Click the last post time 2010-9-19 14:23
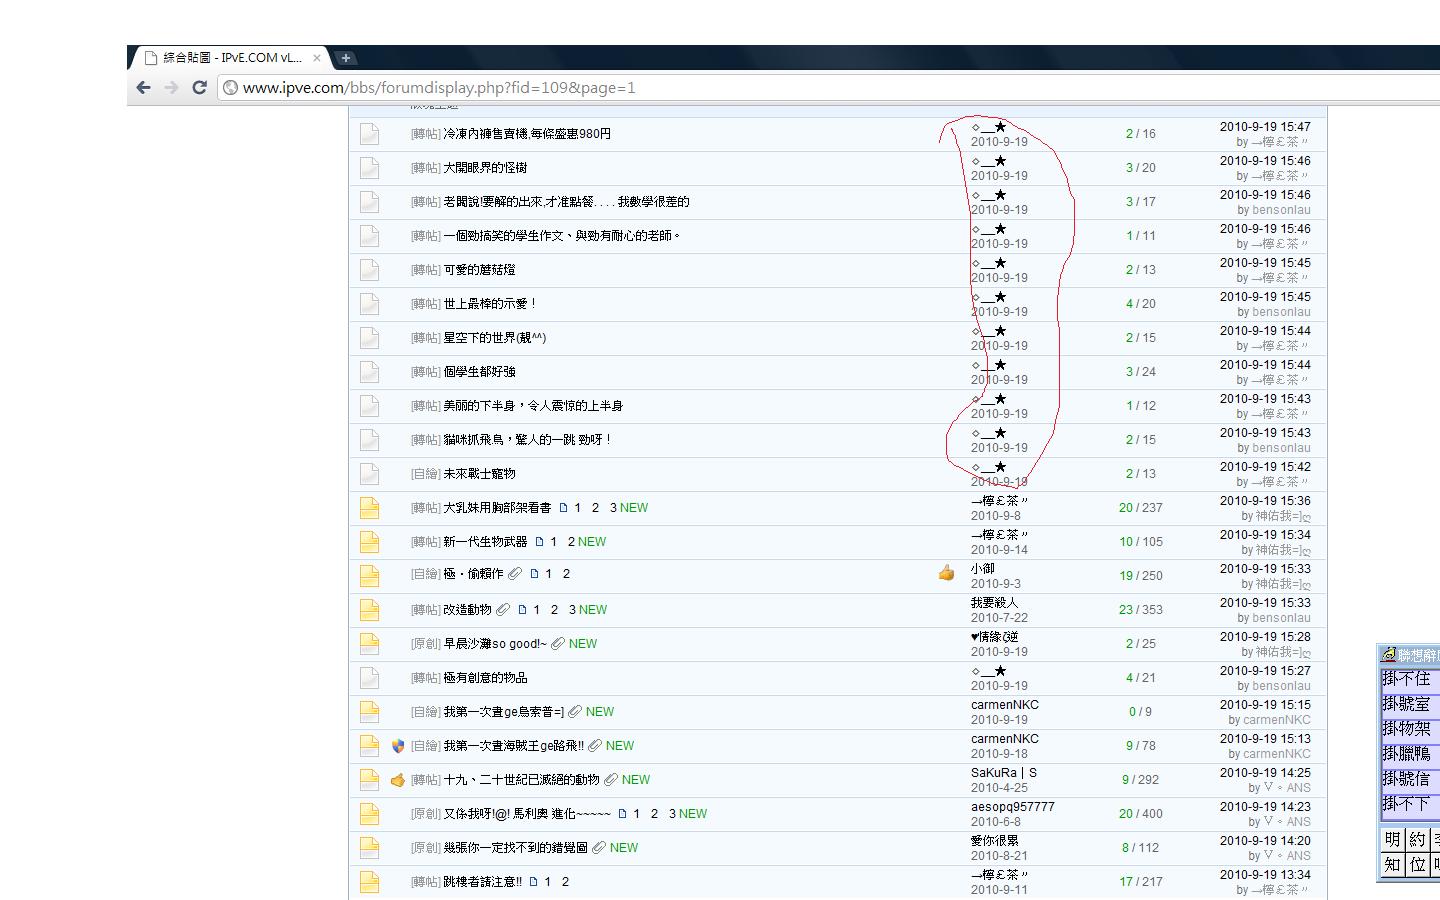 pos(1265,807)
